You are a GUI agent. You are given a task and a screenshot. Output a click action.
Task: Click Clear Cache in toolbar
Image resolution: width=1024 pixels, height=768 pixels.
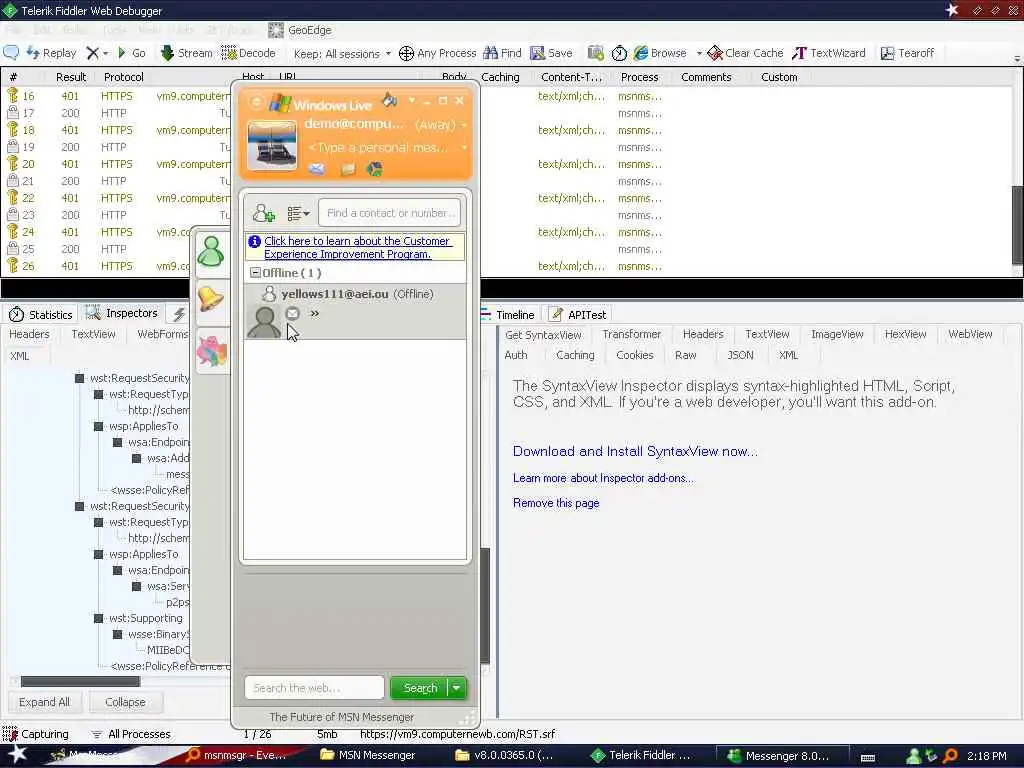tap(746, 53)
